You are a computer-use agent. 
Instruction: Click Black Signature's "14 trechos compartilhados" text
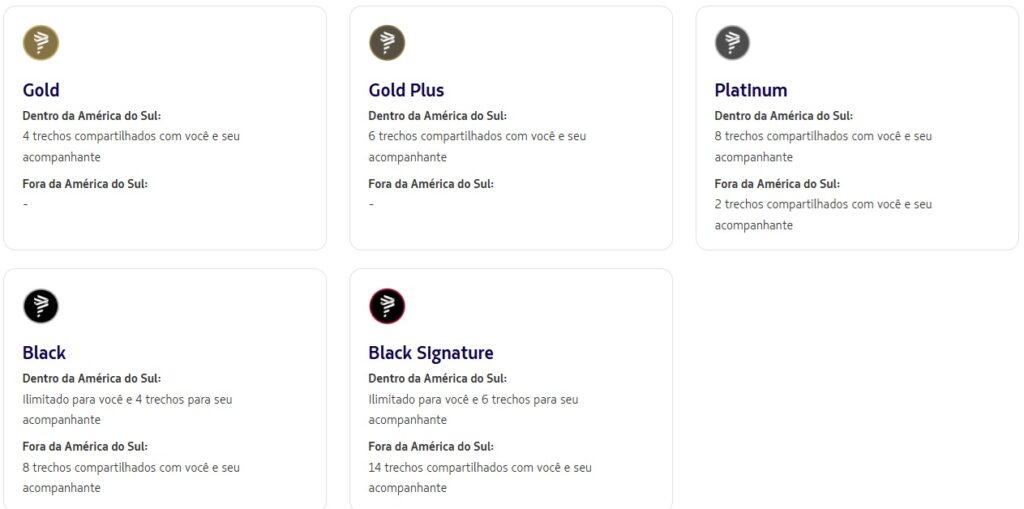pyautogui.click(x=480, y=467)
